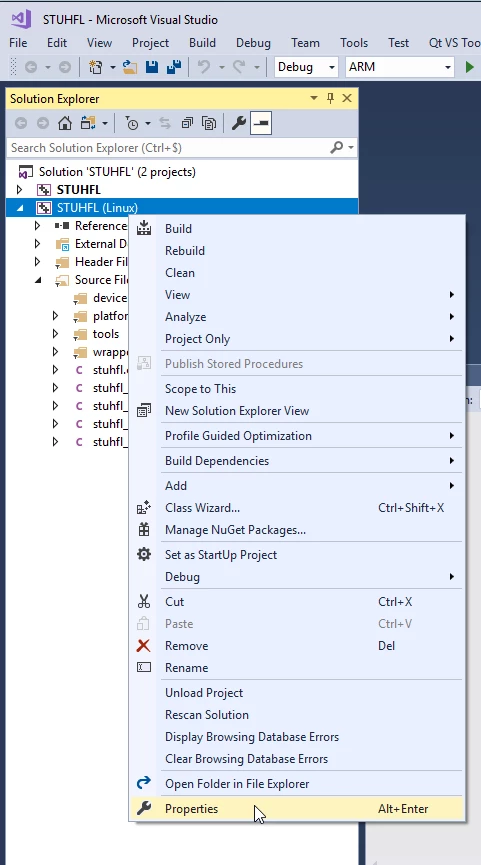This screenshot has width=481, height=865.
Task: Click the Open File toolbar icon
Action: [x=130, y=67]
